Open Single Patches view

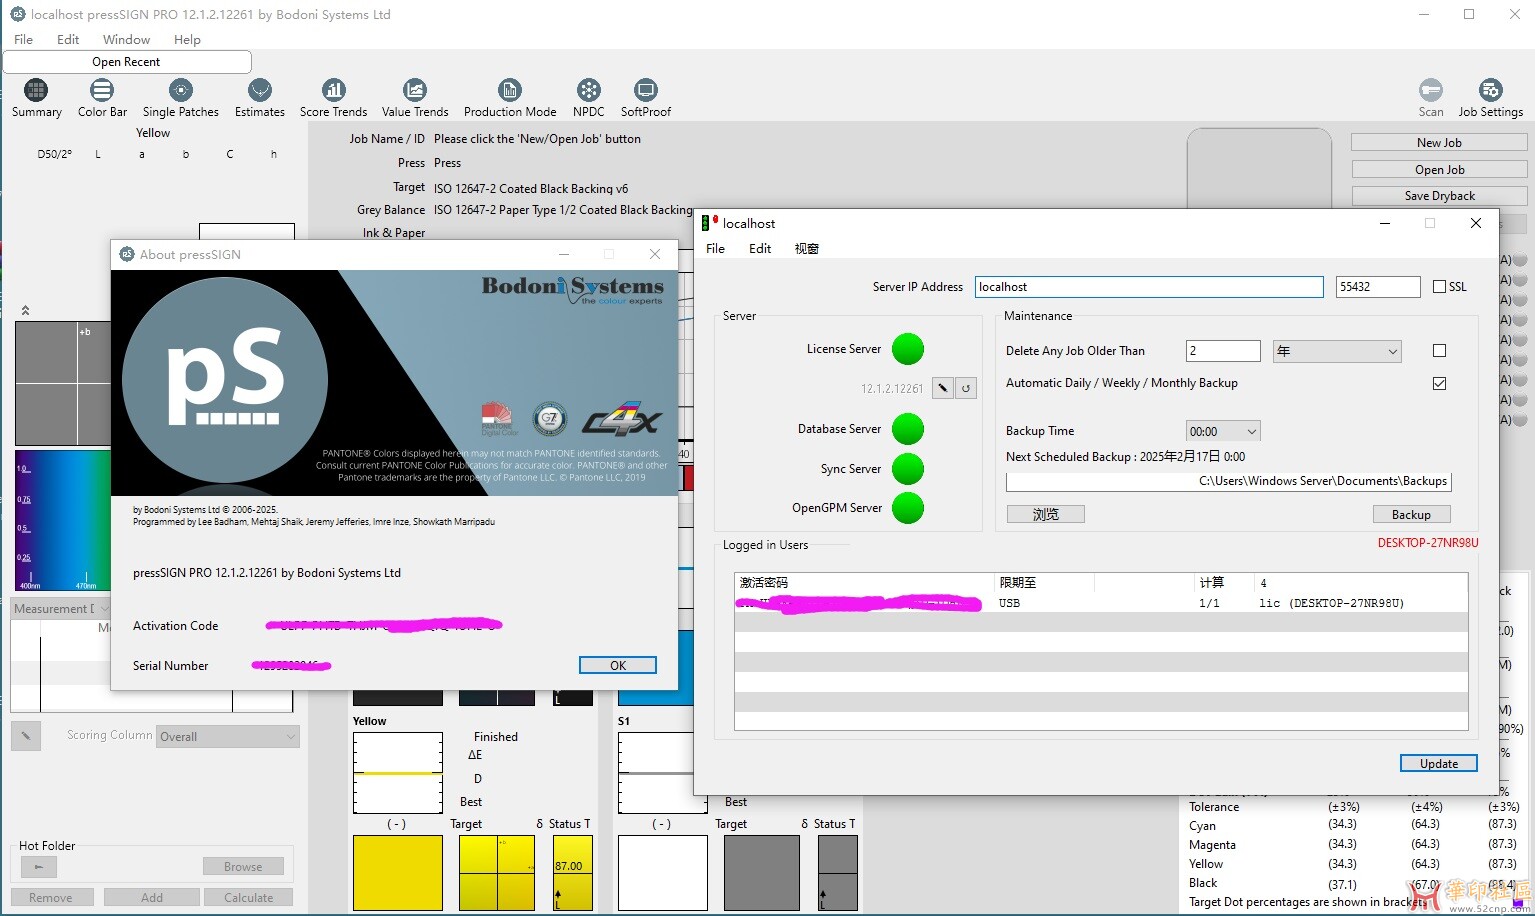tap(180, 91)
